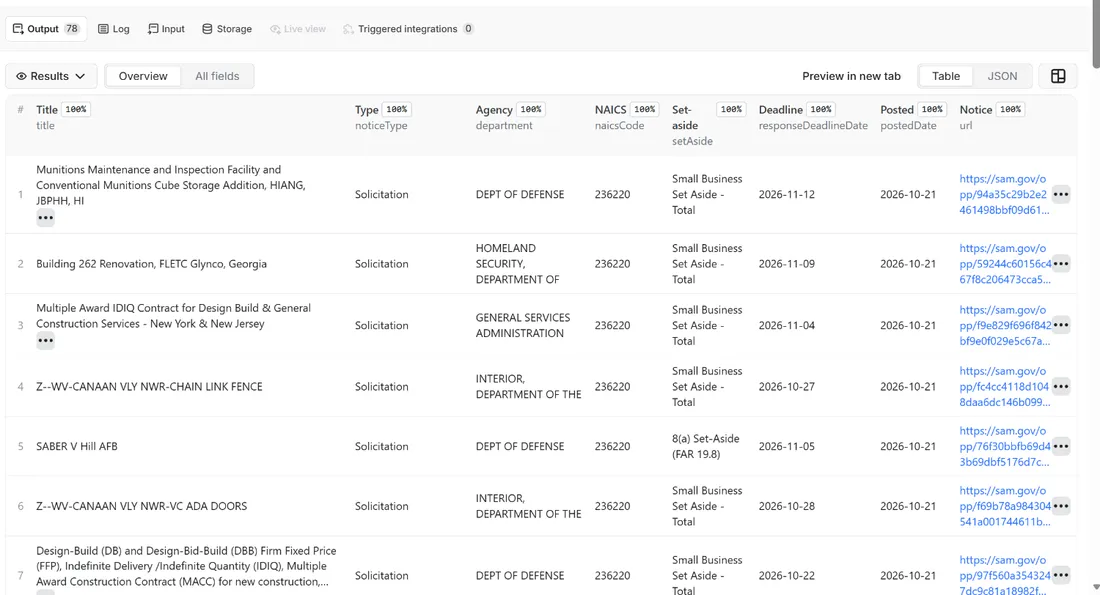Open Triggered integrations tab
Screen dimensions: 1100x595
click(408, 29)
